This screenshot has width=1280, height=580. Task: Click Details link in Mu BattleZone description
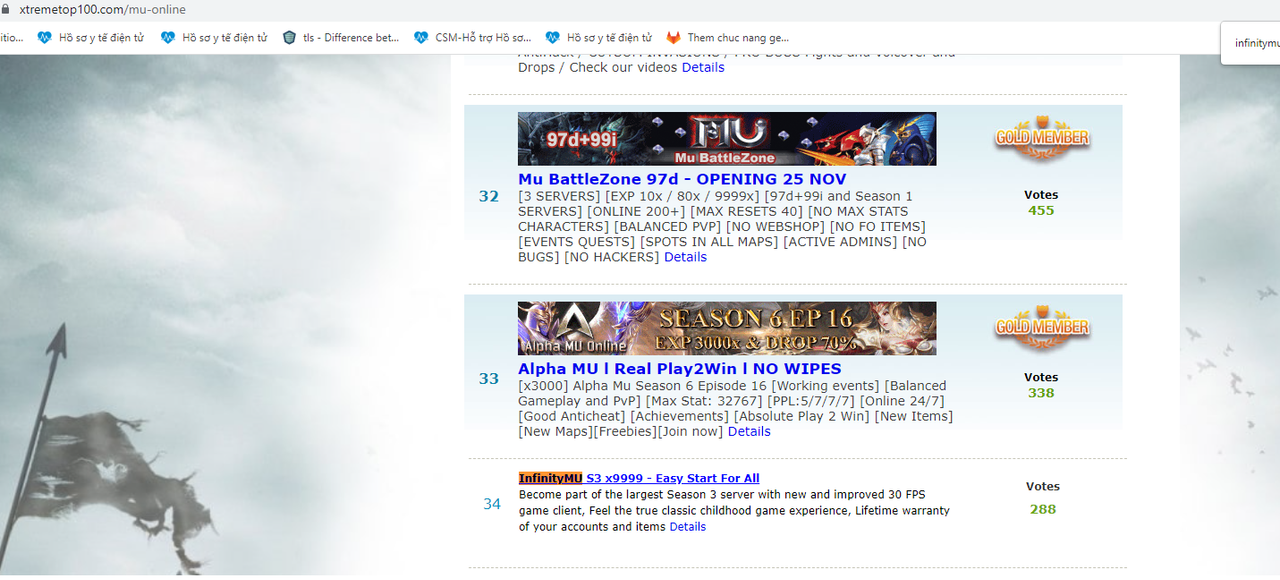(x=685, y=257)
